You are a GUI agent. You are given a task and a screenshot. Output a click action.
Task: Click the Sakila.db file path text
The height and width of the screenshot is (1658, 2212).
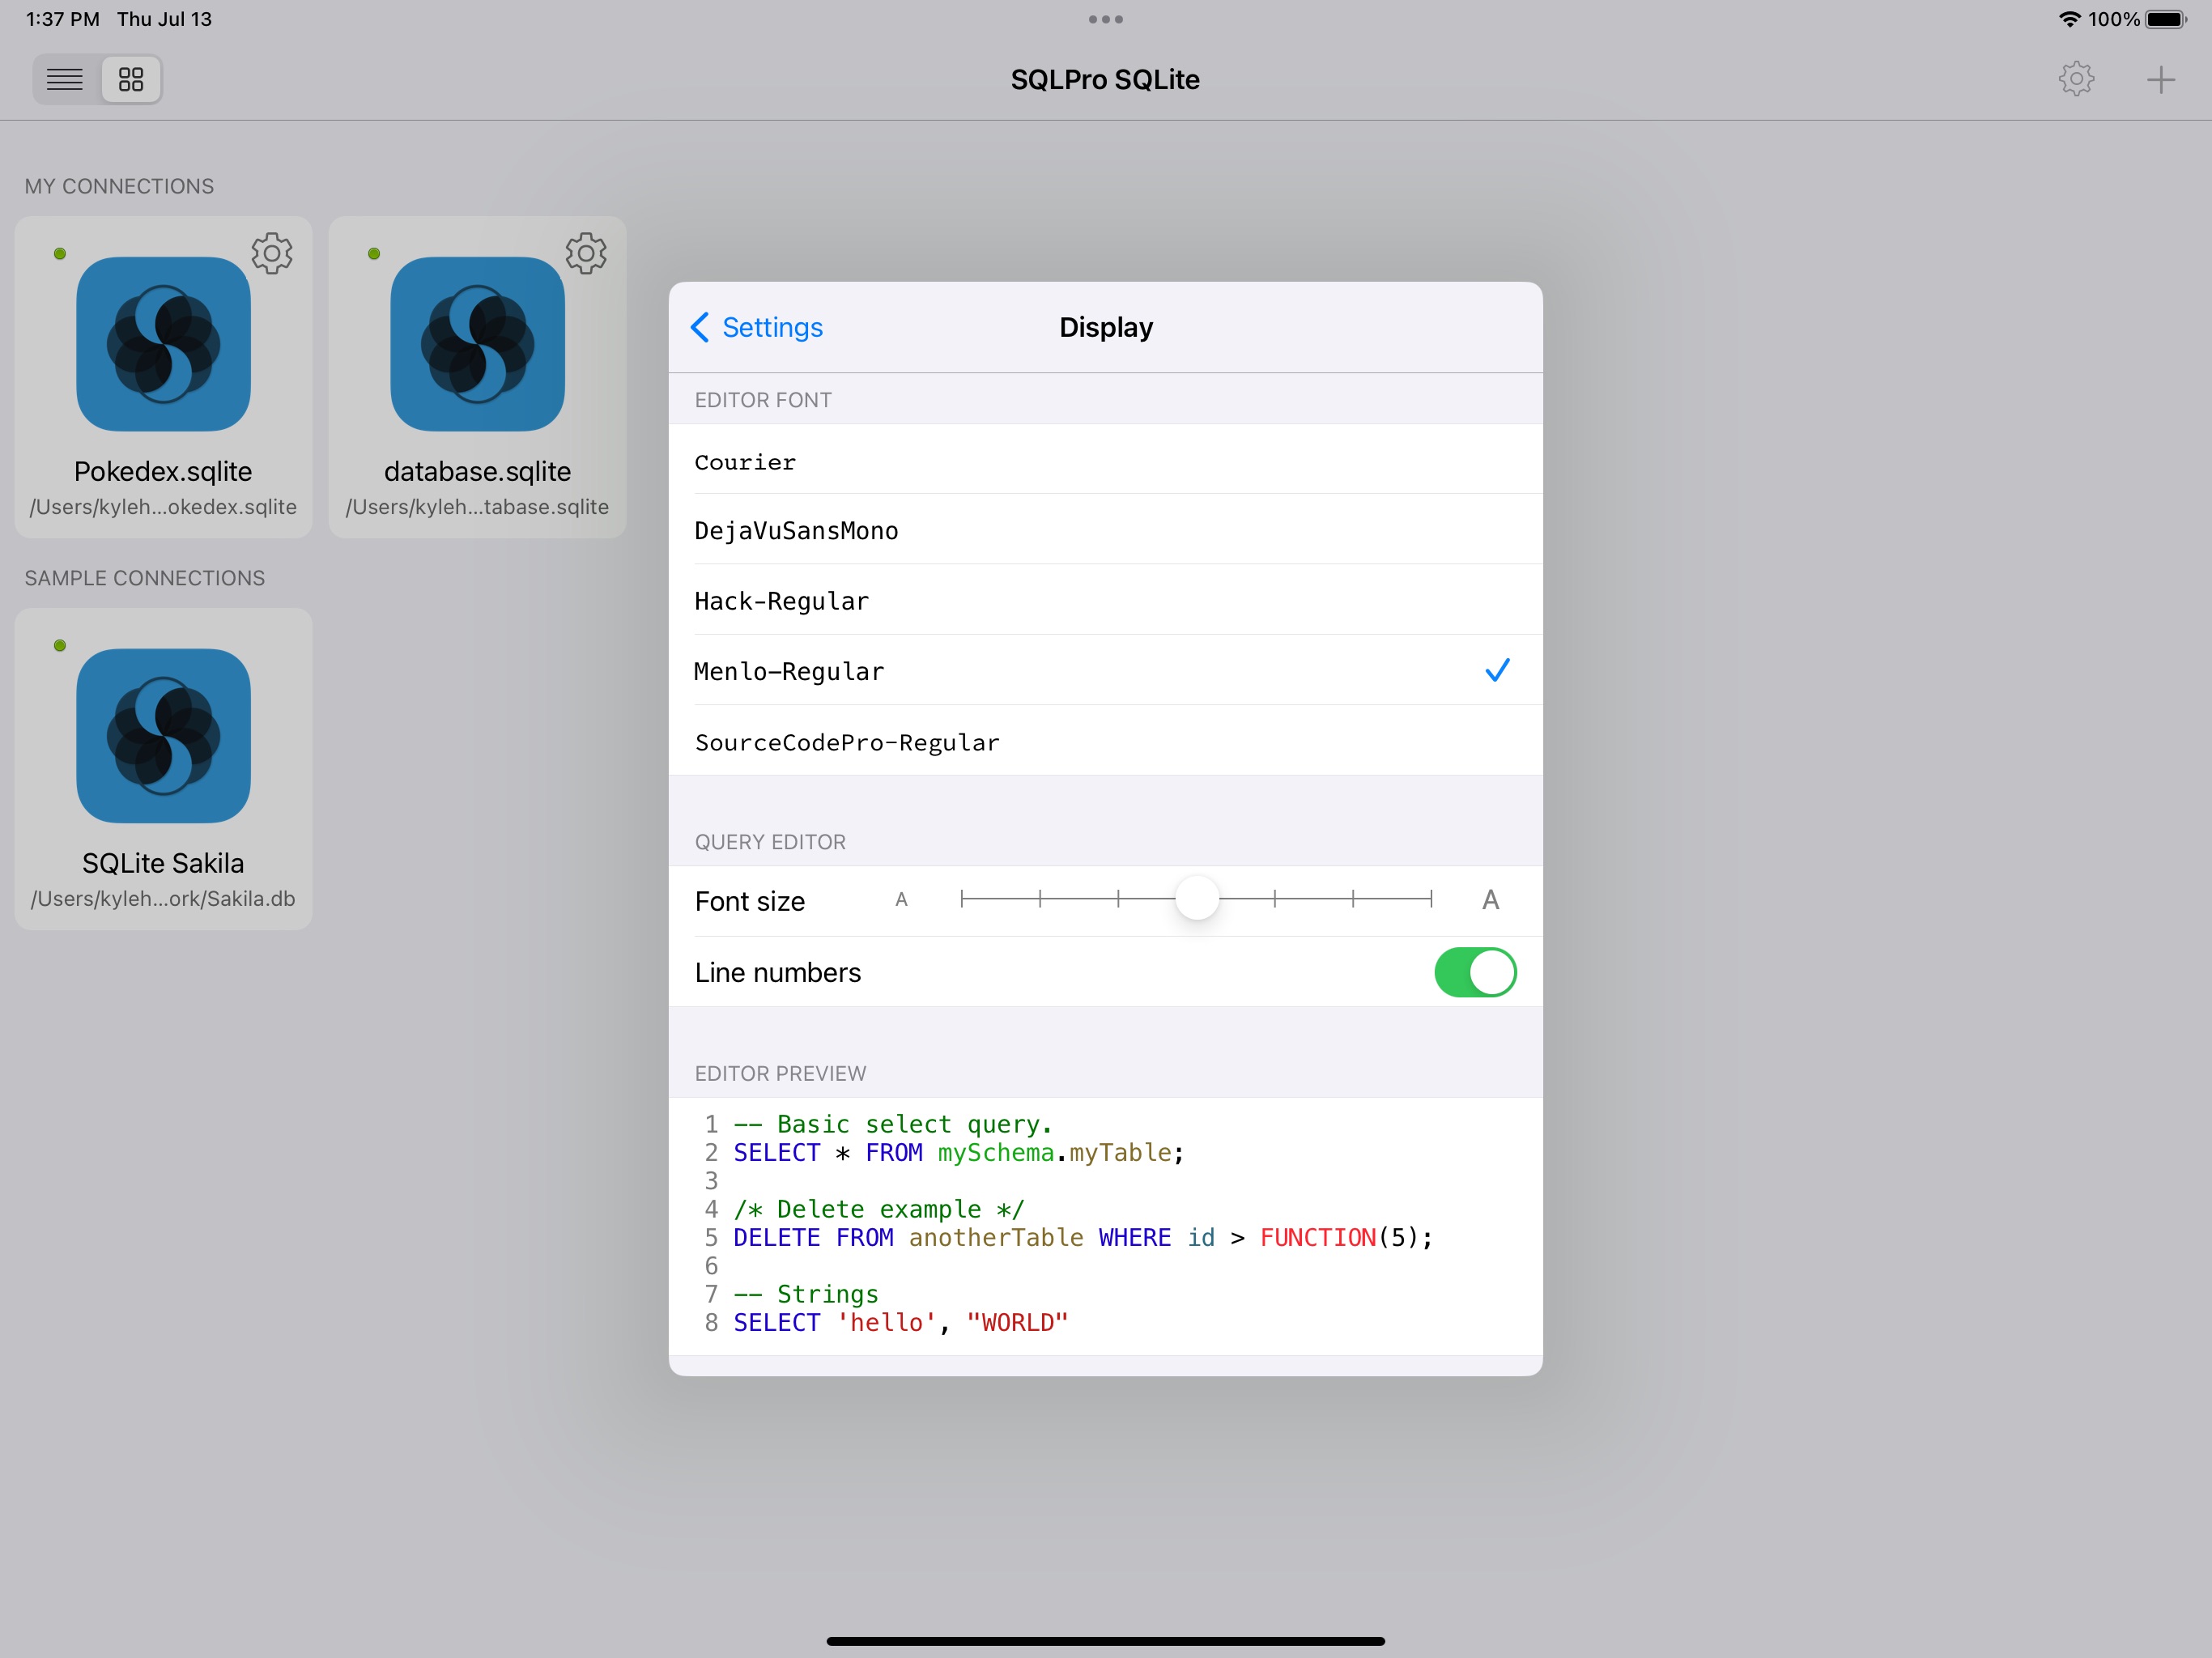point(163,899)
